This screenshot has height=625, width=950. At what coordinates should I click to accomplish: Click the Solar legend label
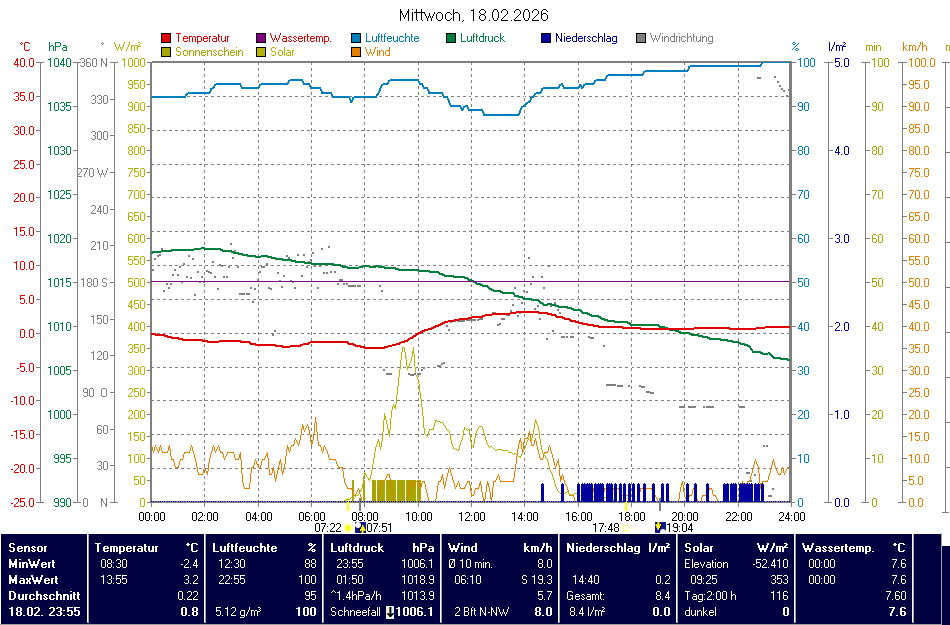282,52
